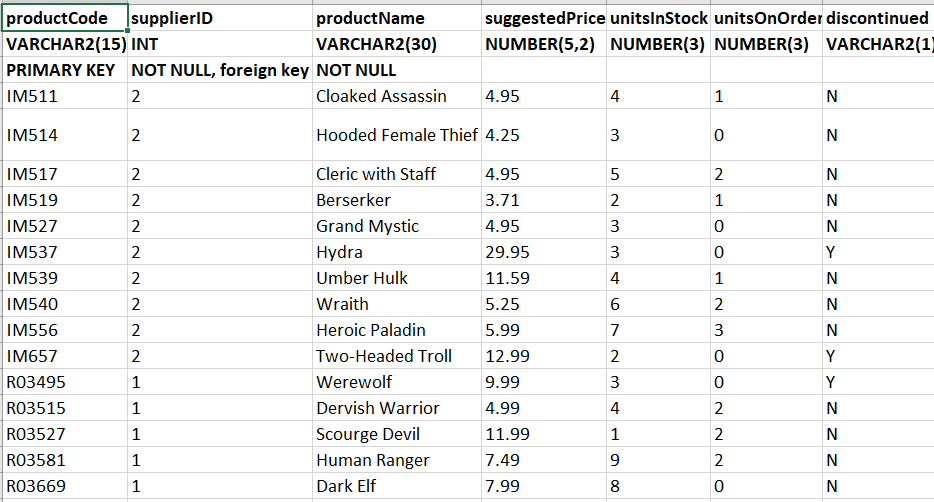
Task: Click the Human Ranger cell
Action: tap(397, 460)
